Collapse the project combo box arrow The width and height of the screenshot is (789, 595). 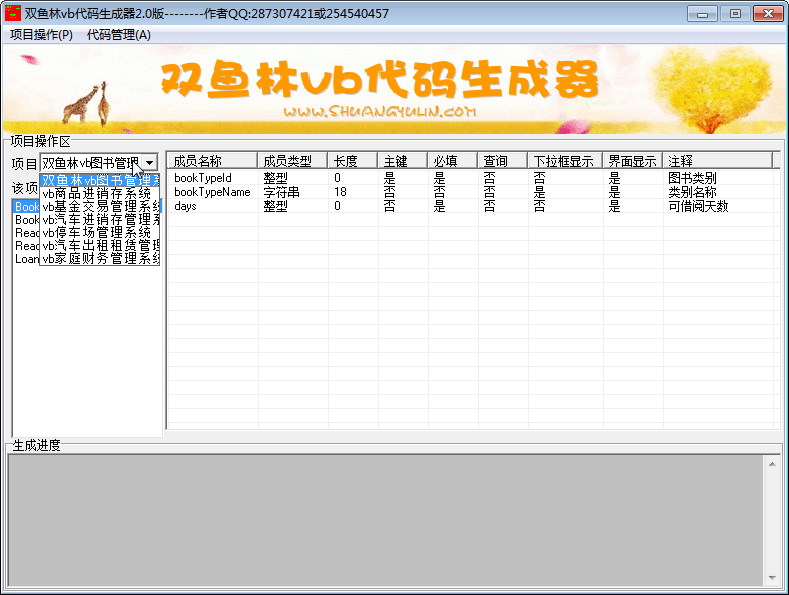pyautogui.click(x=149, y=163)
